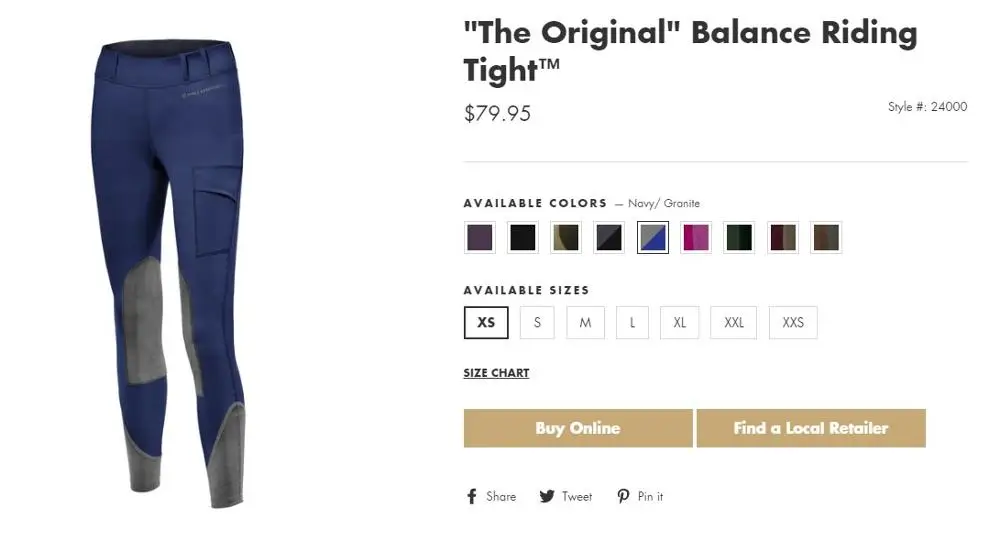The width and height of the screenshot is (1000, 541).
Task: Select size XS
Action: 486,323
